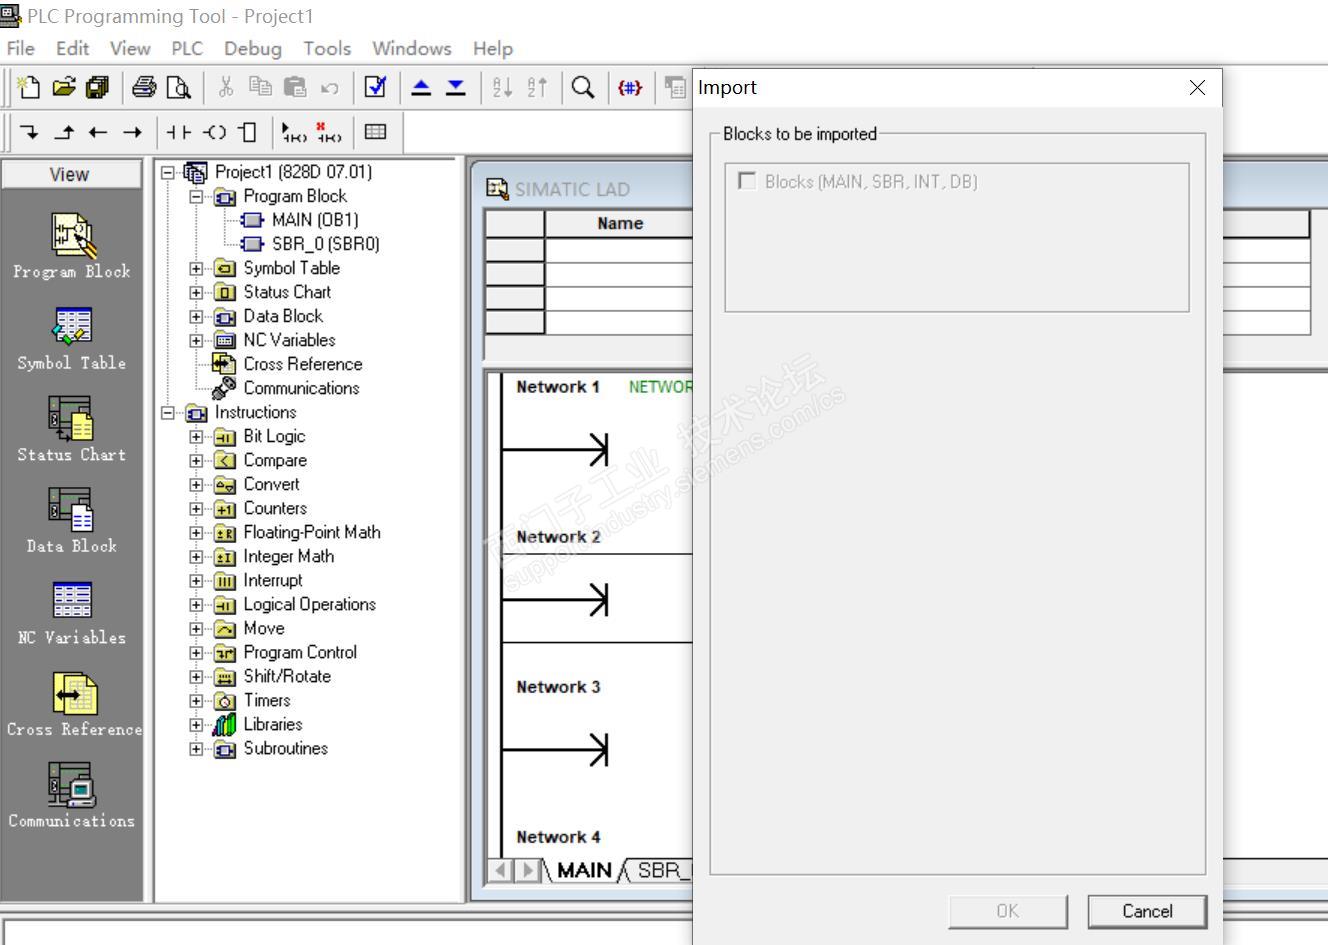The width and height of the screenshot is (1328, 945).
Task: Insert a new network via toolbar icon
Action: click(x=294, y=132)
